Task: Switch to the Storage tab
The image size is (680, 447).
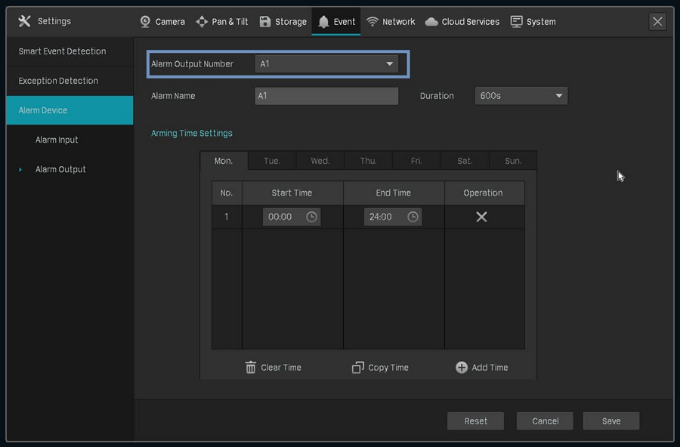Action: pyautogui.click(x=283, y=21)
